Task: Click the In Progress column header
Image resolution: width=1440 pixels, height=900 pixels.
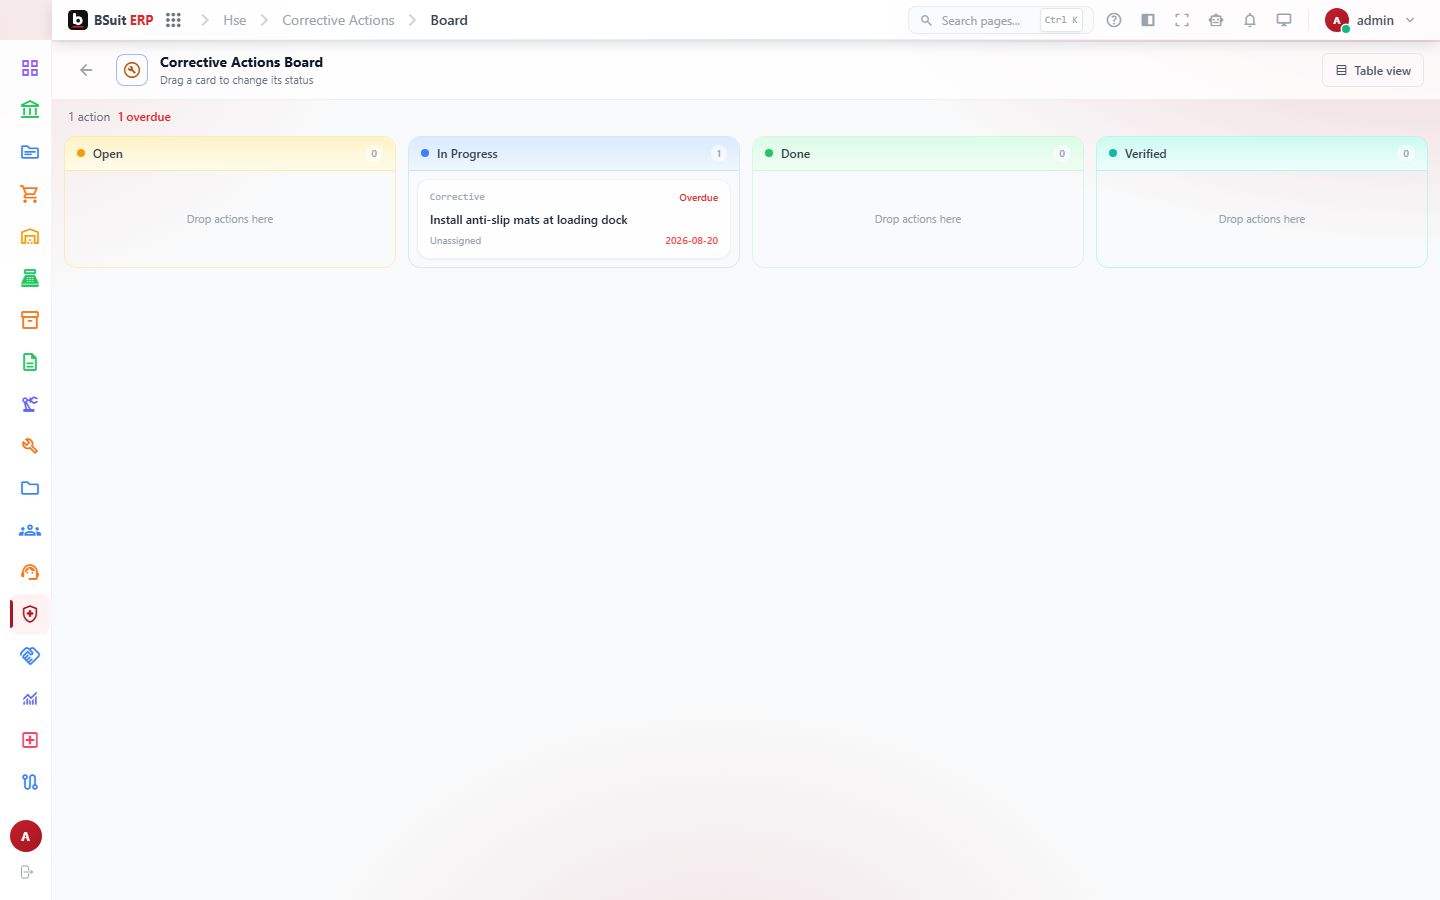Action: (574, 154)
